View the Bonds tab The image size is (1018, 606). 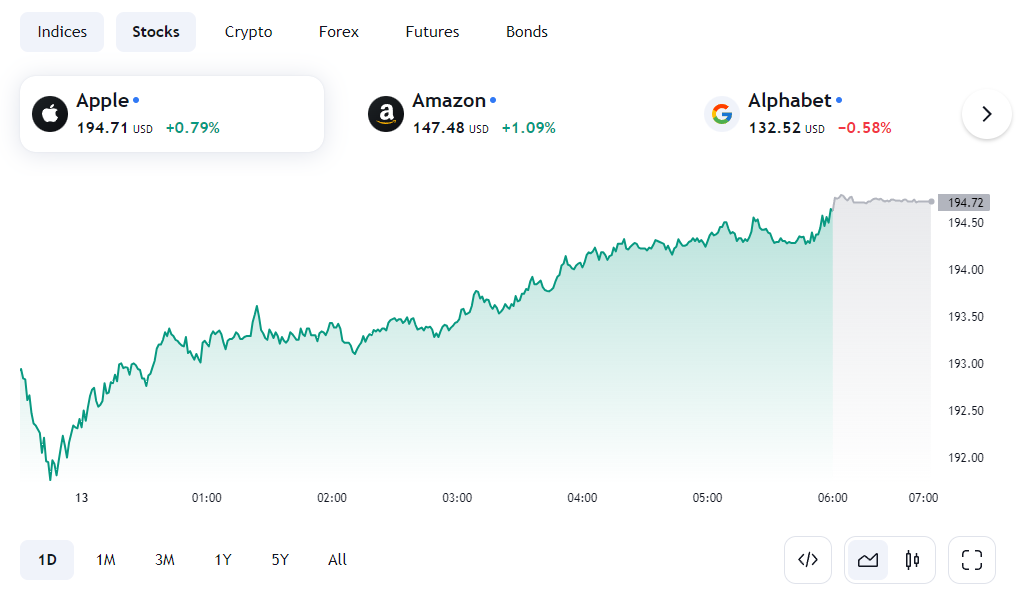click(x=527, y=32)
